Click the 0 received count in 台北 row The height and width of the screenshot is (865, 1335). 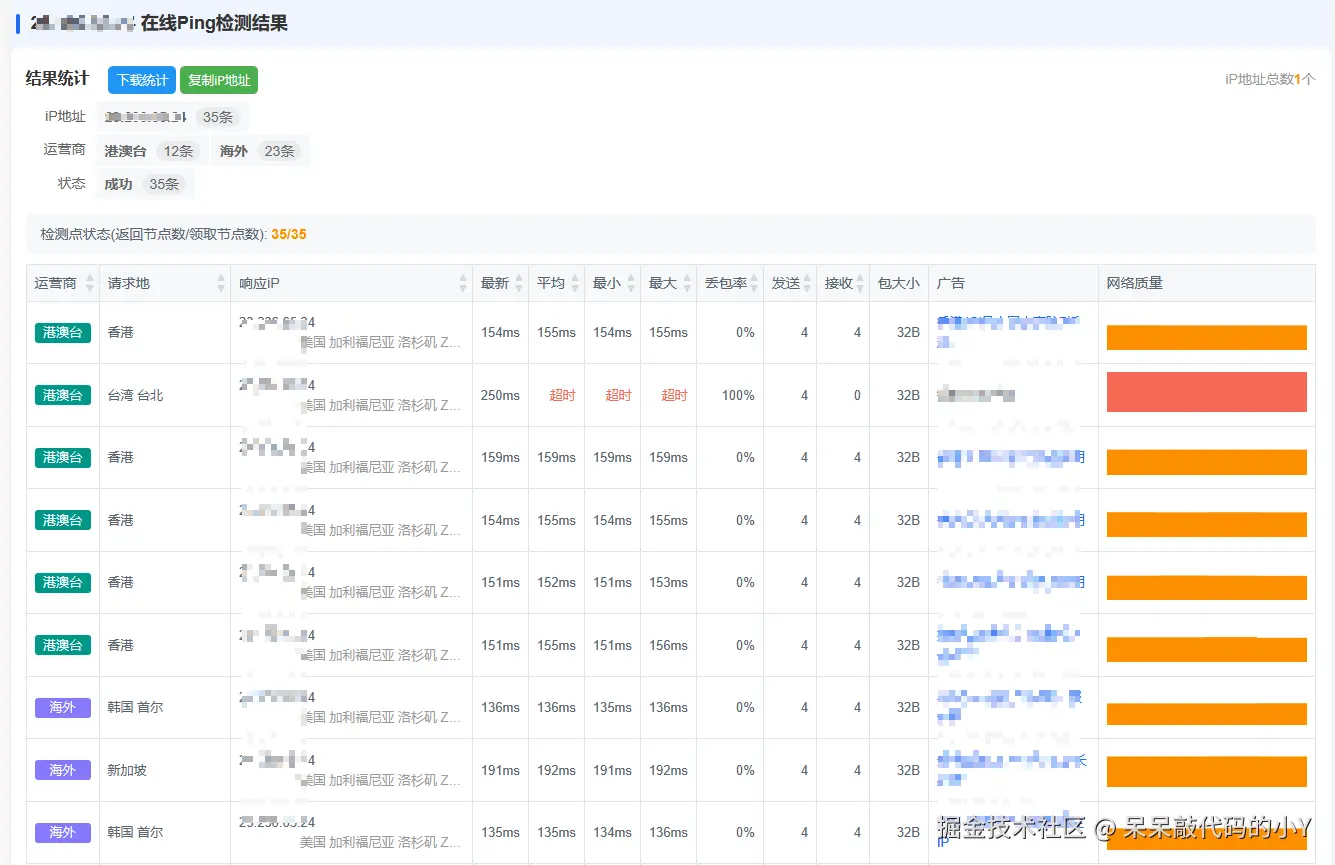point(857,395)
